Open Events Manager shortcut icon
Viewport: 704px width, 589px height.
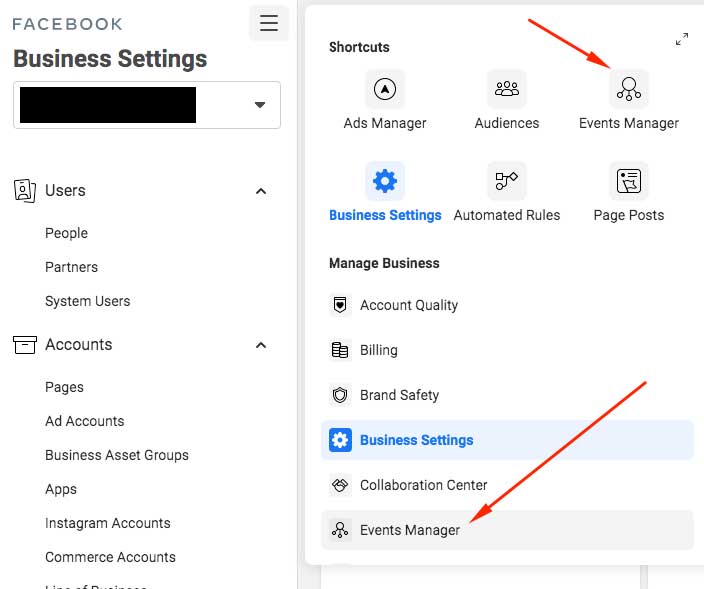pyautogui.click(x=629, y=89)
